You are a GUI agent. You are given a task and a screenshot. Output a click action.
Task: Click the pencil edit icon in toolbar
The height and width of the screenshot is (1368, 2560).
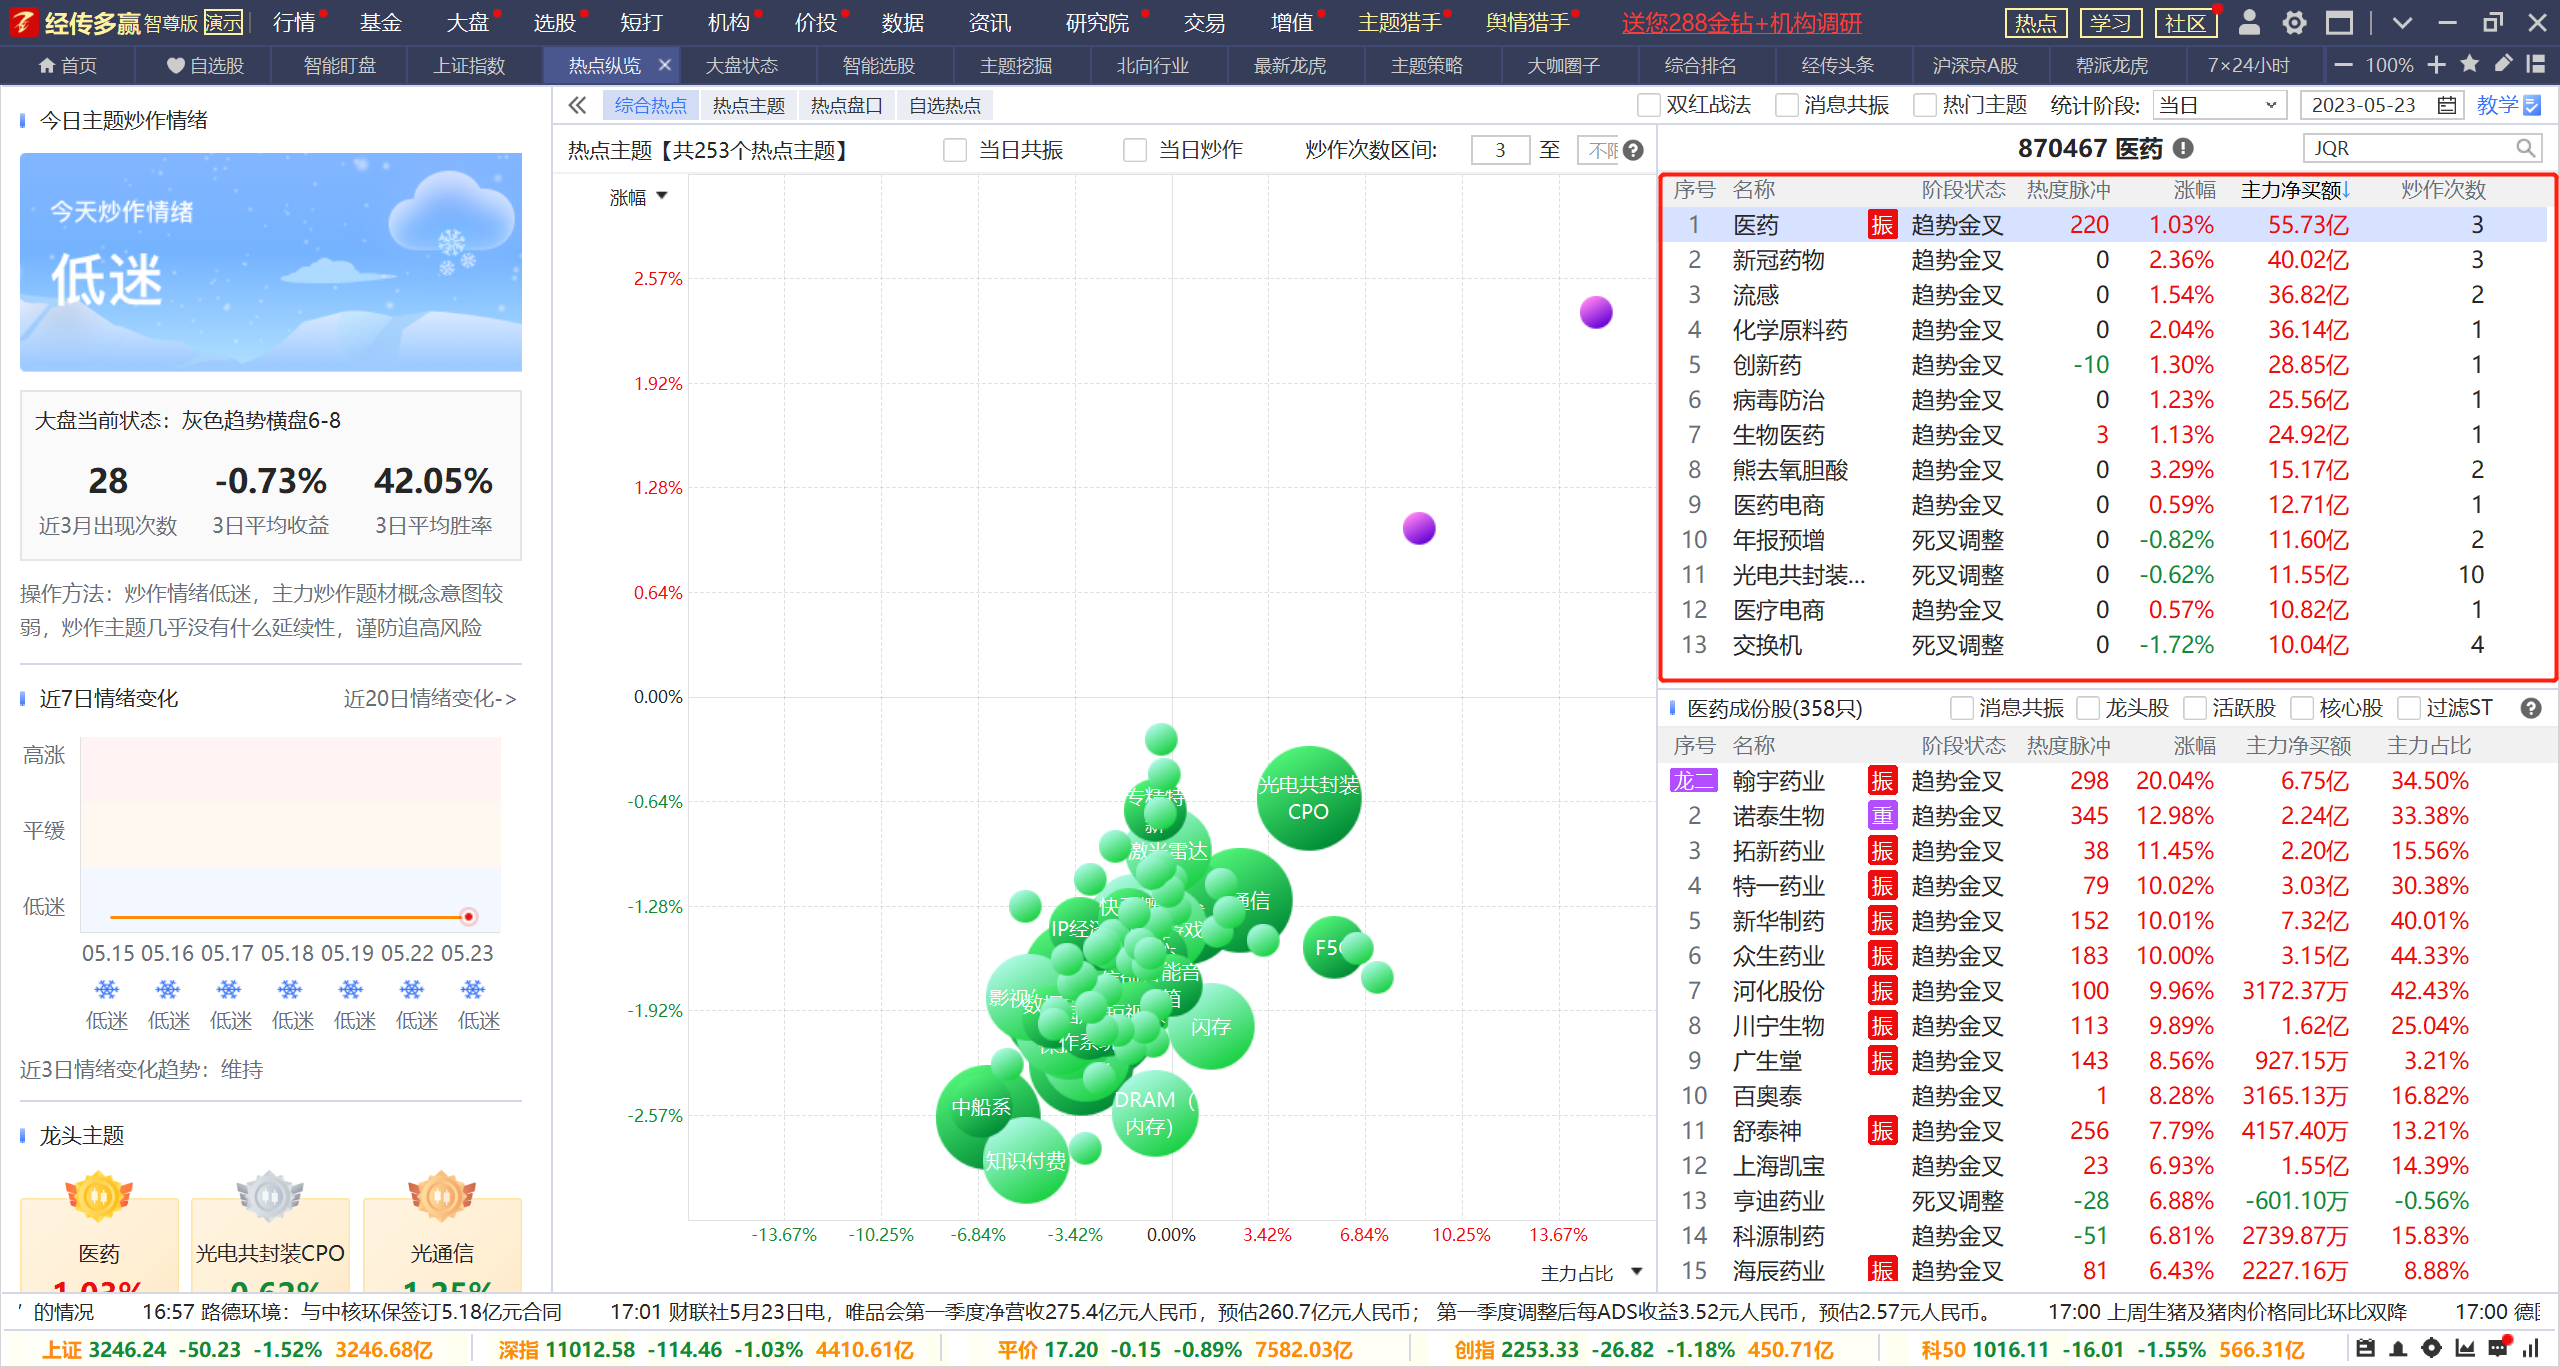click(2503, 65)
